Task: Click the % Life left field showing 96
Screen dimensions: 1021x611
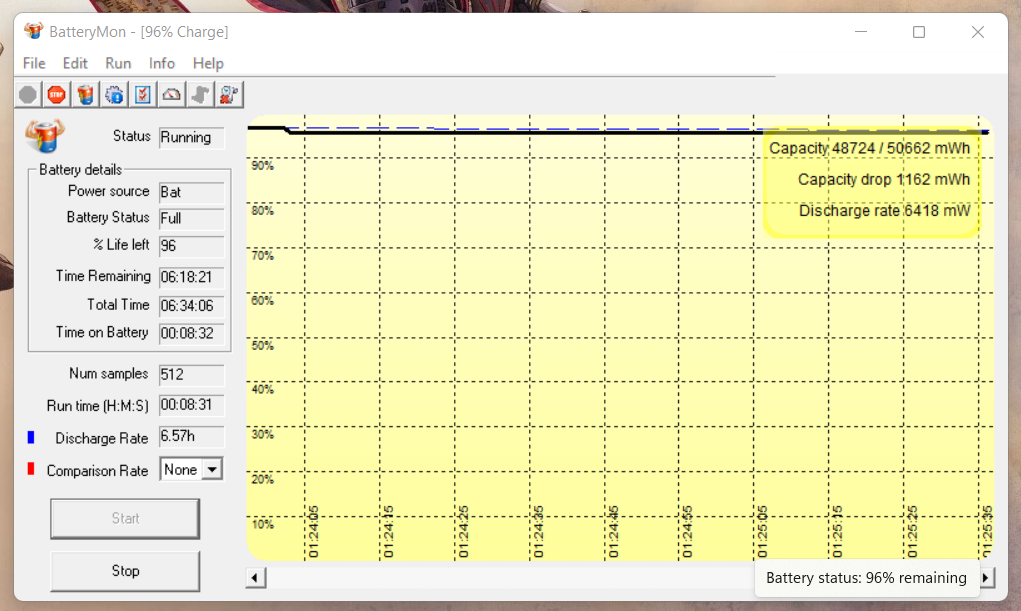Action: click(x=191, y=246)
